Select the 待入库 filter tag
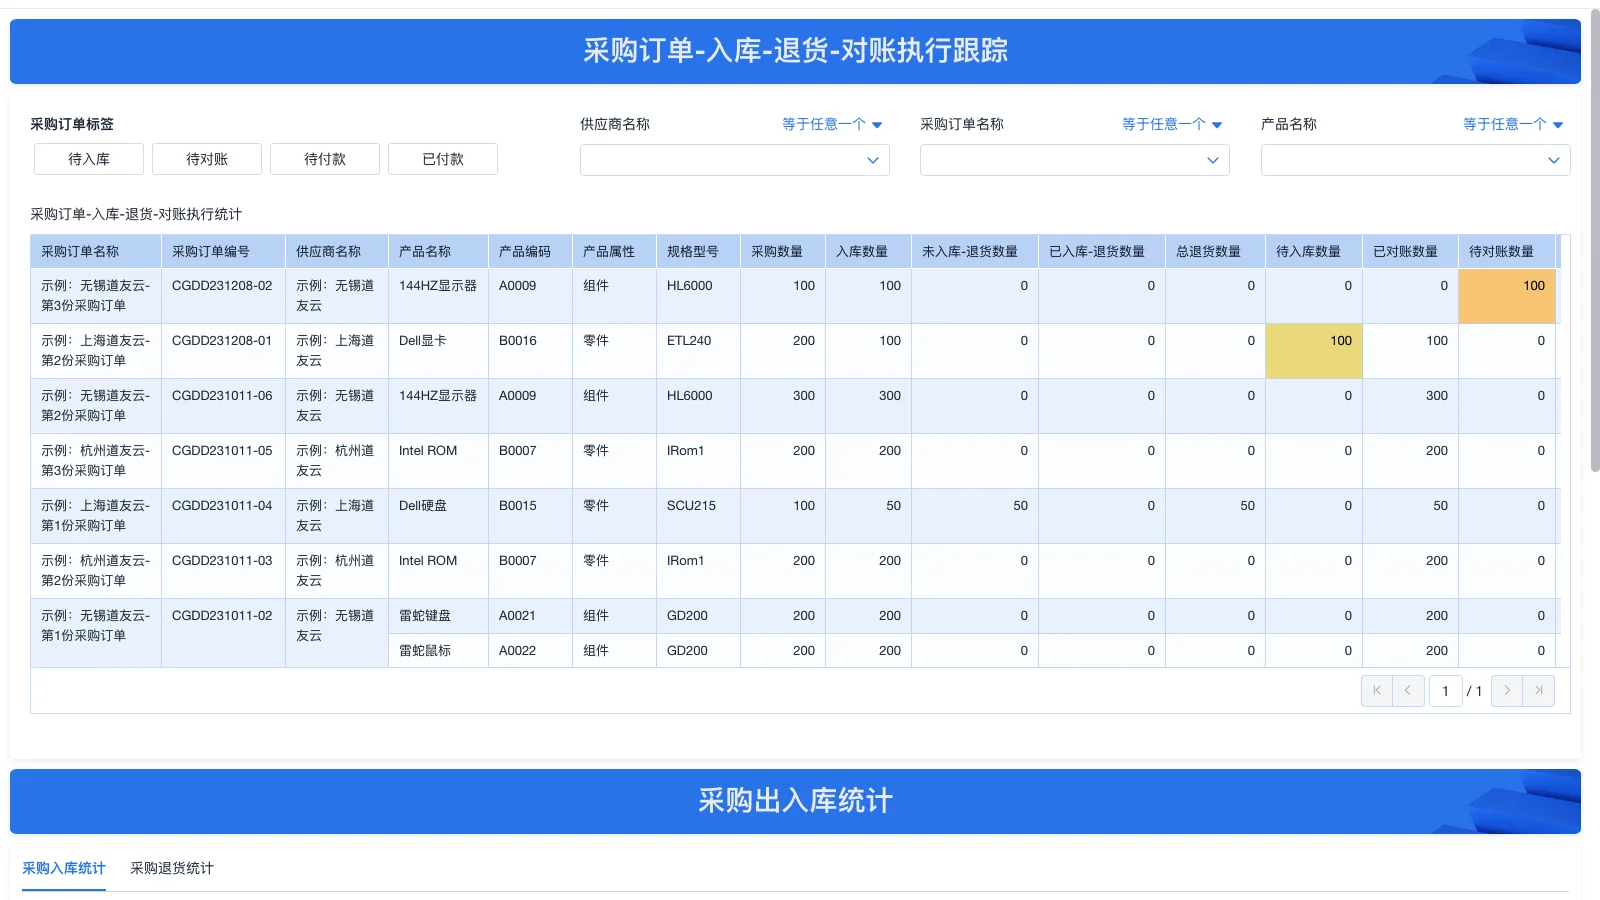The image size is (1600, 900). [x=88, y=158]
